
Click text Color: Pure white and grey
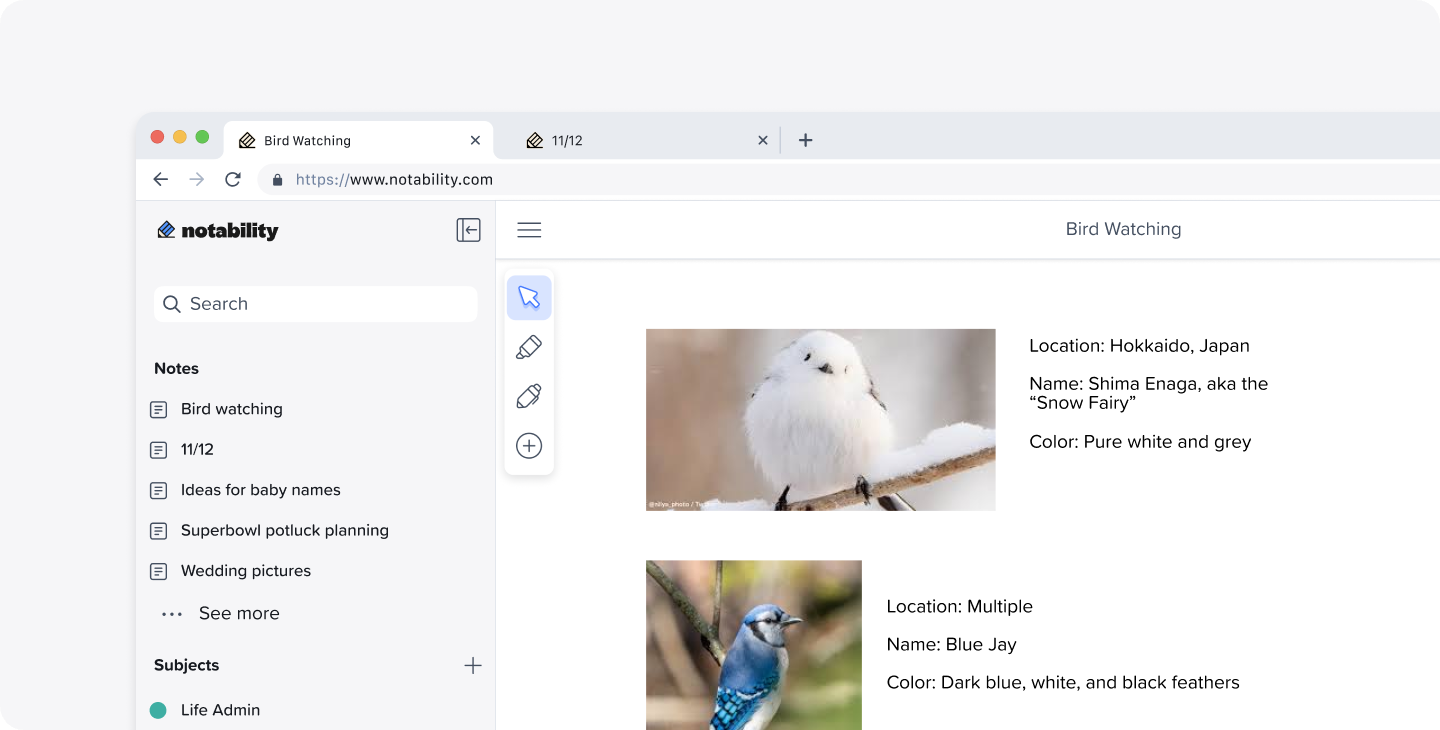click(1140, 442)
